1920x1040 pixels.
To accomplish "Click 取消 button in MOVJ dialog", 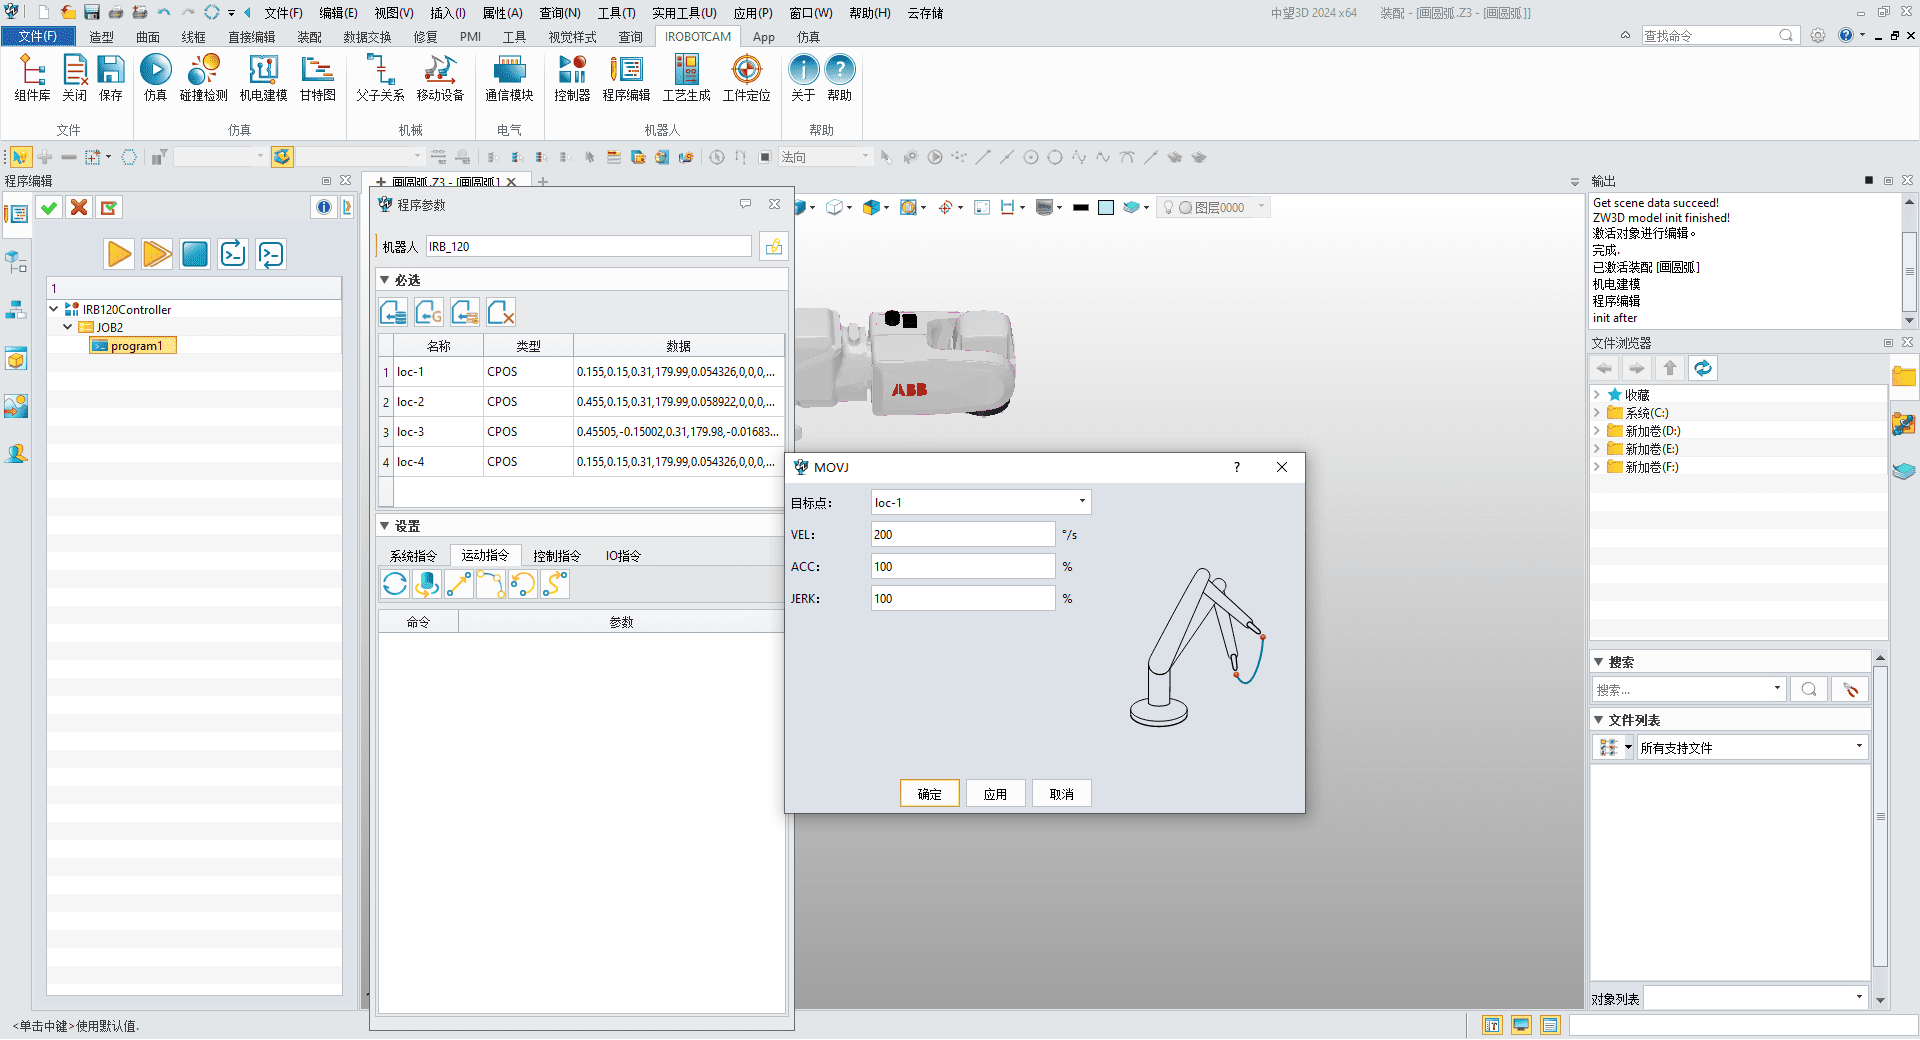I will coord(1061,794).
